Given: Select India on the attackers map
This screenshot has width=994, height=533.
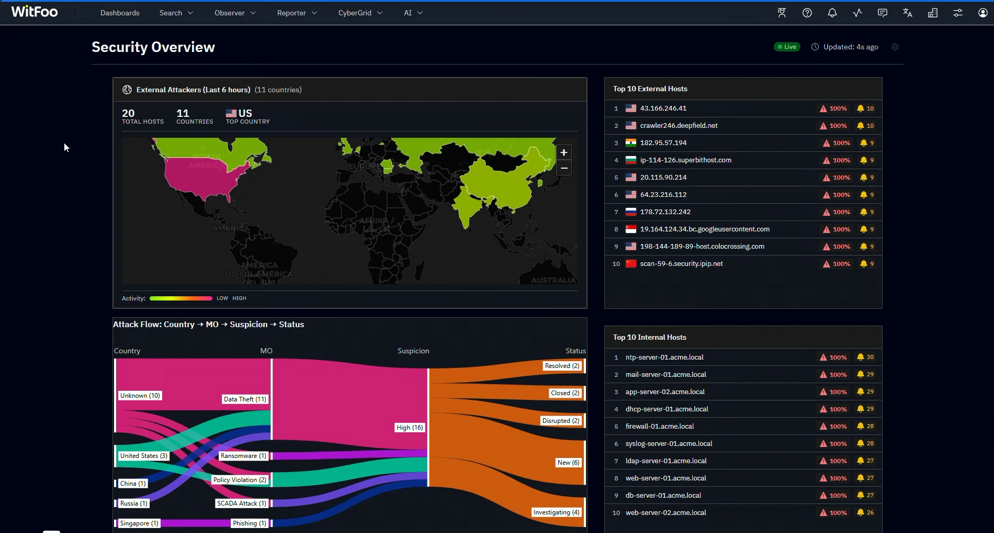Looking at the screenshot, I should pyautogui.click(x=468, y=206).
